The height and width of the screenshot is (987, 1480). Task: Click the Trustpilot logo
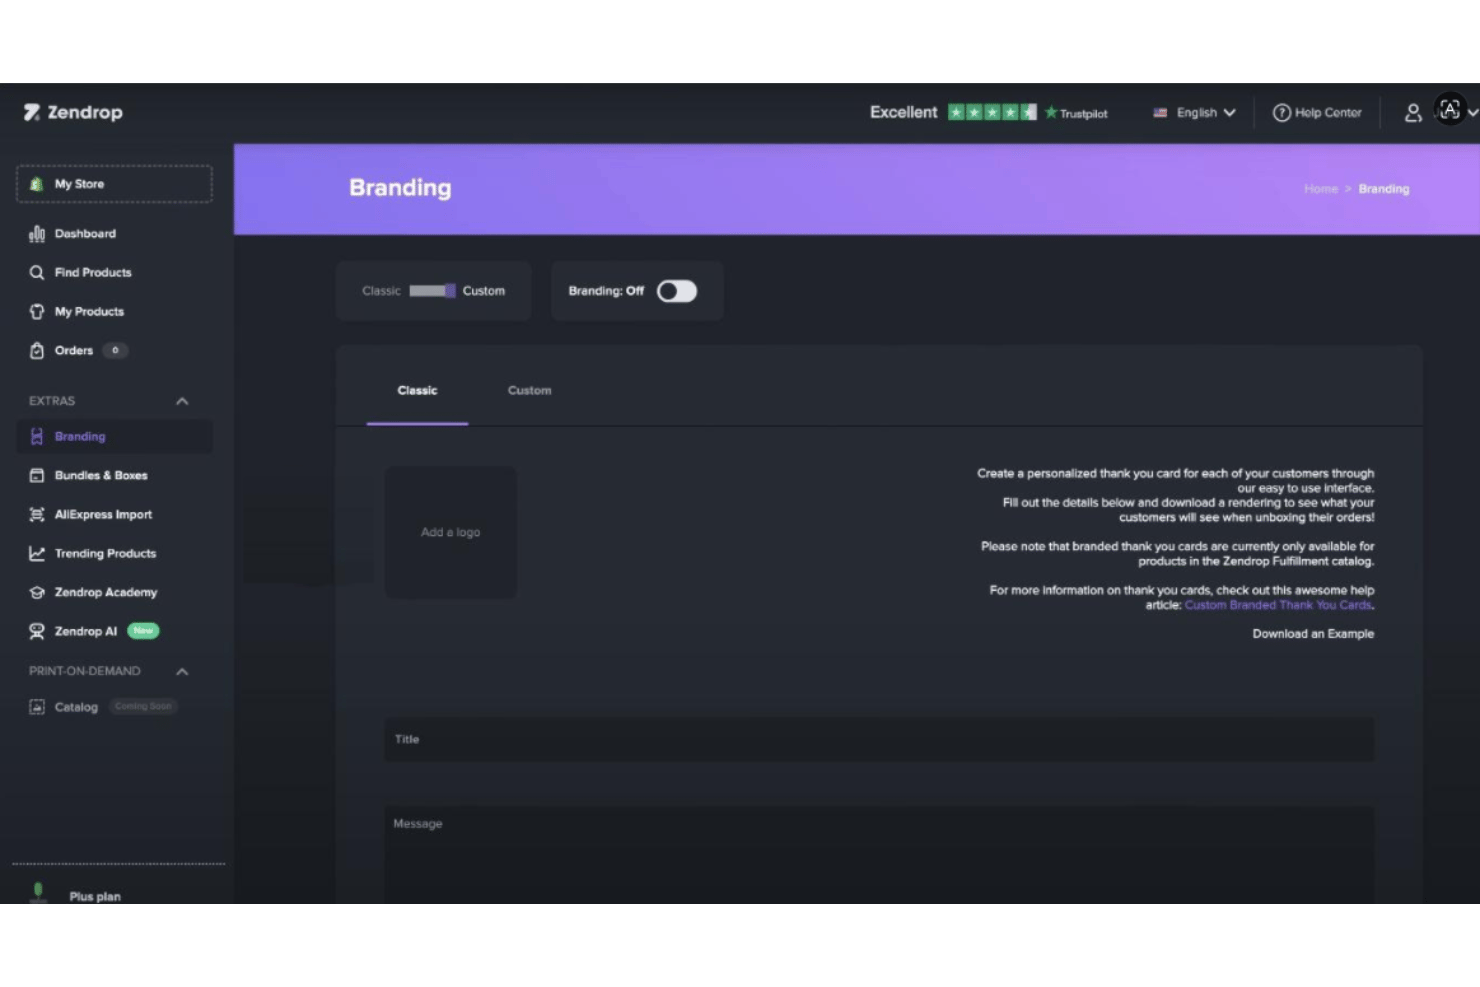pyautogui.click(x=1076, y=113)
